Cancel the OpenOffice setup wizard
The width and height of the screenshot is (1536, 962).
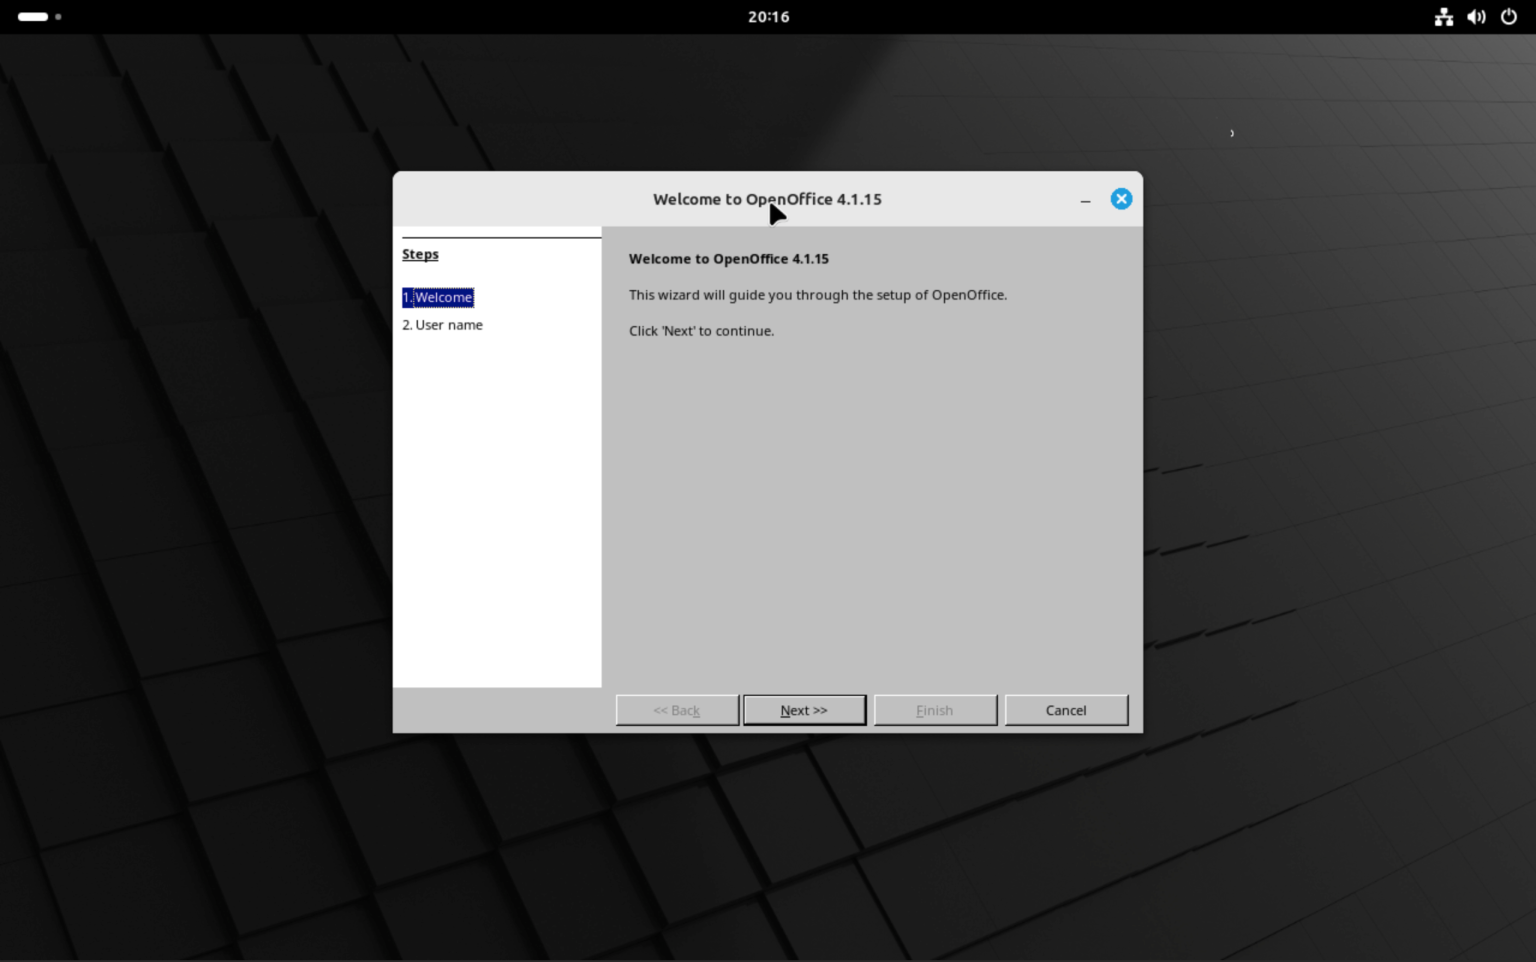(1066, 710)
